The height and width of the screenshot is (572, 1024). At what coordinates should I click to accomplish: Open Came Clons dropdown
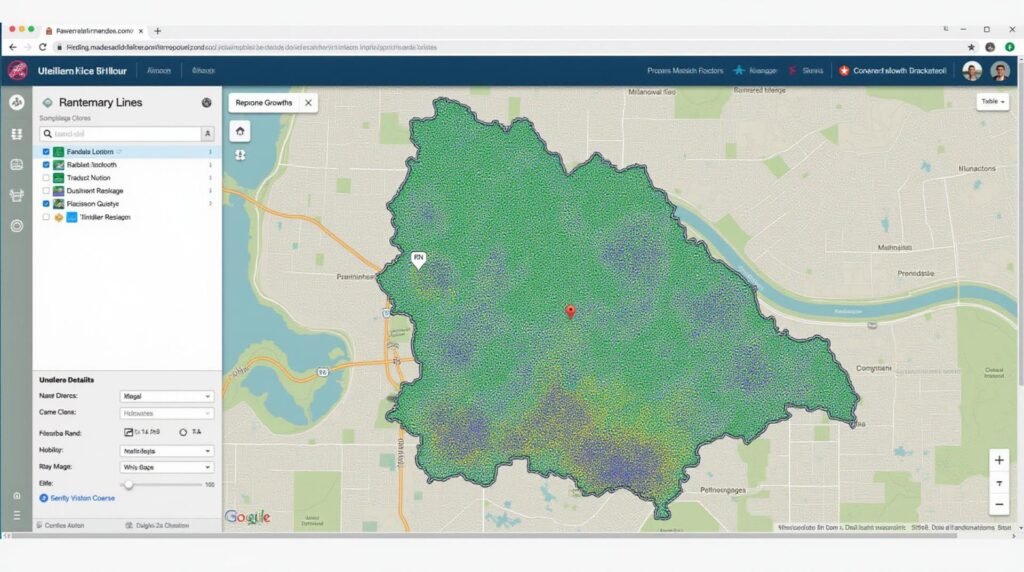pyautogui.click(x=167, y=413)
